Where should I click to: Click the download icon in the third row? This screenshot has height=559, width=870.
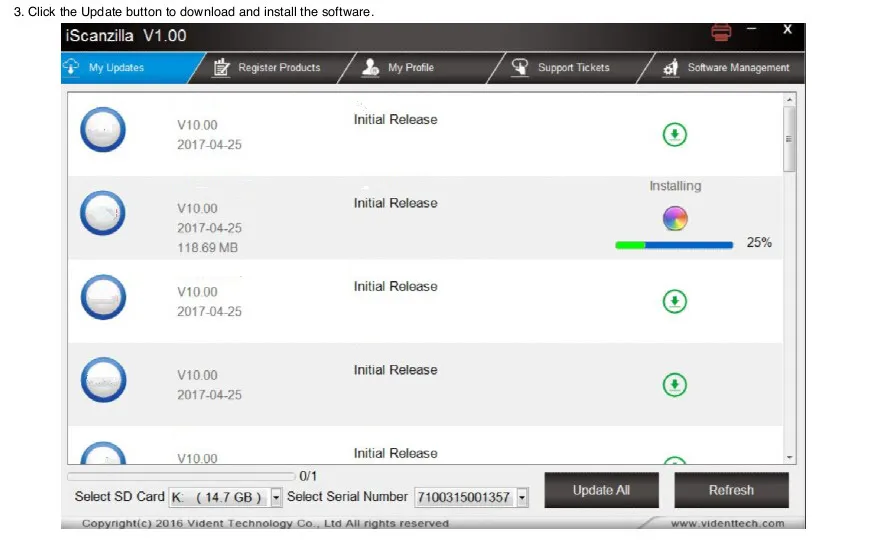(x=675, y=301)
